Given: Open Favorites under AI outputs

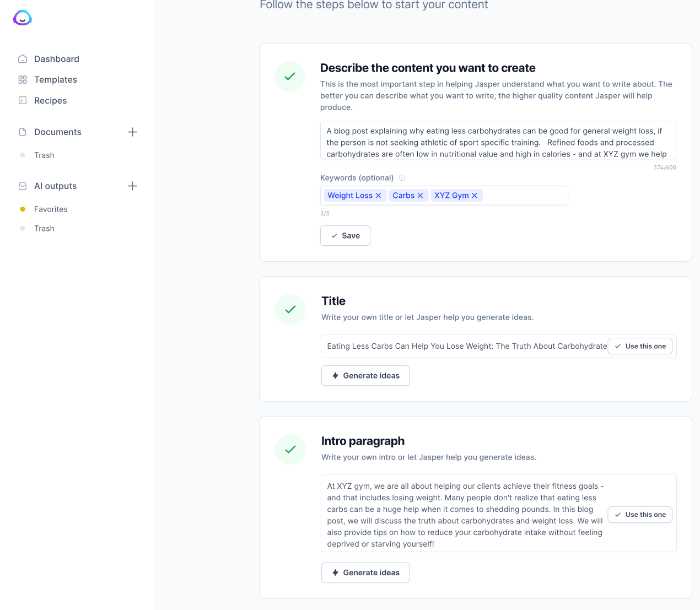Looking at the screenshot, I should [x=51, y=209].
